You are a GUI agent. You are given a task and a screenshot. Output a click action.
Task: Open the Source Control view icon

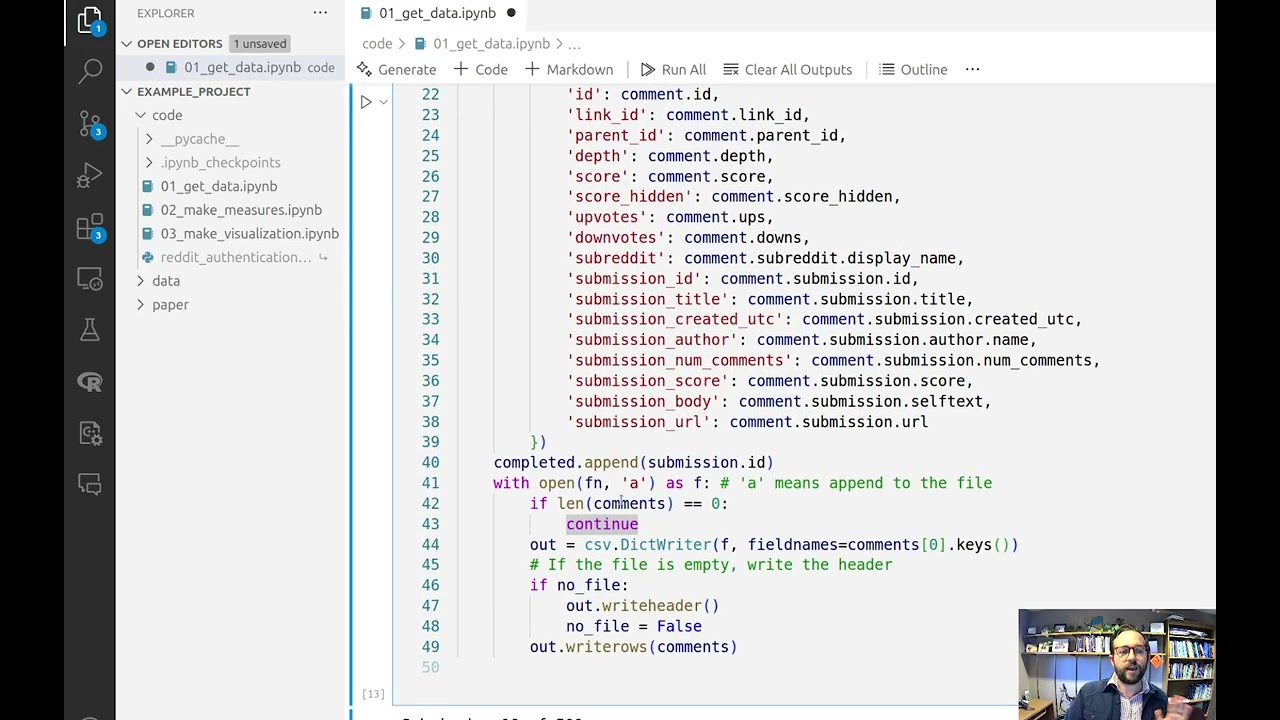pyautogui.click(x=90, y=123)
